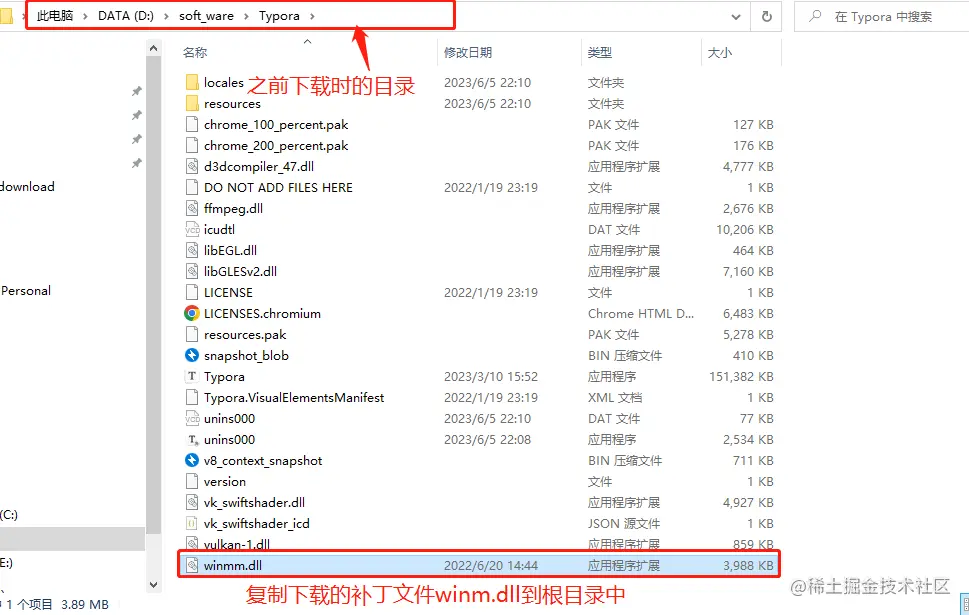This screenshot has width=969, height=615.
Task: Click the libEGL.dll file icon
Action: point(192,250)
